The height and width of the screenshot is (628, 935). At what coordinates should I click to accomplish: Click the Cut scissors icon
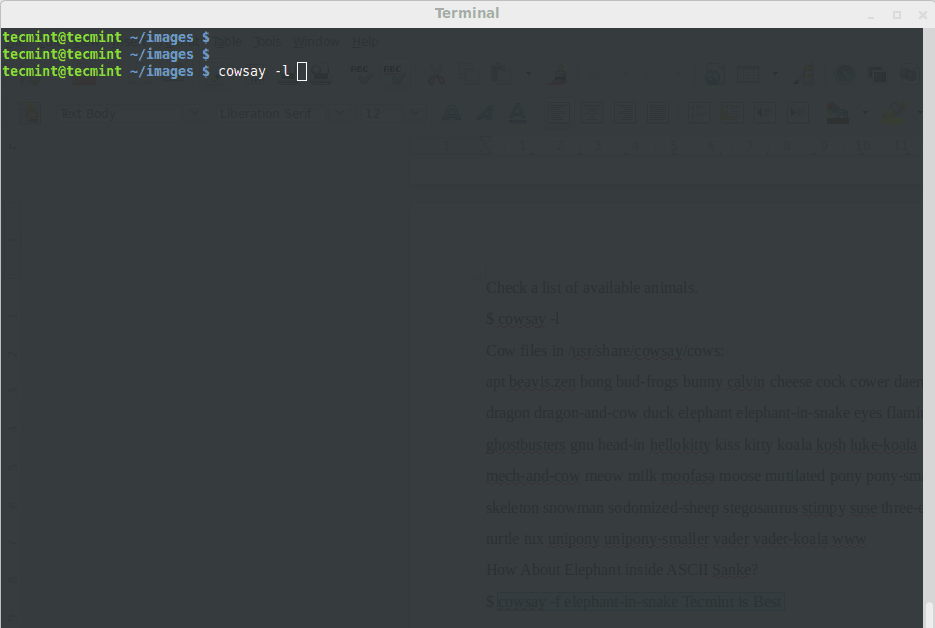436,74
